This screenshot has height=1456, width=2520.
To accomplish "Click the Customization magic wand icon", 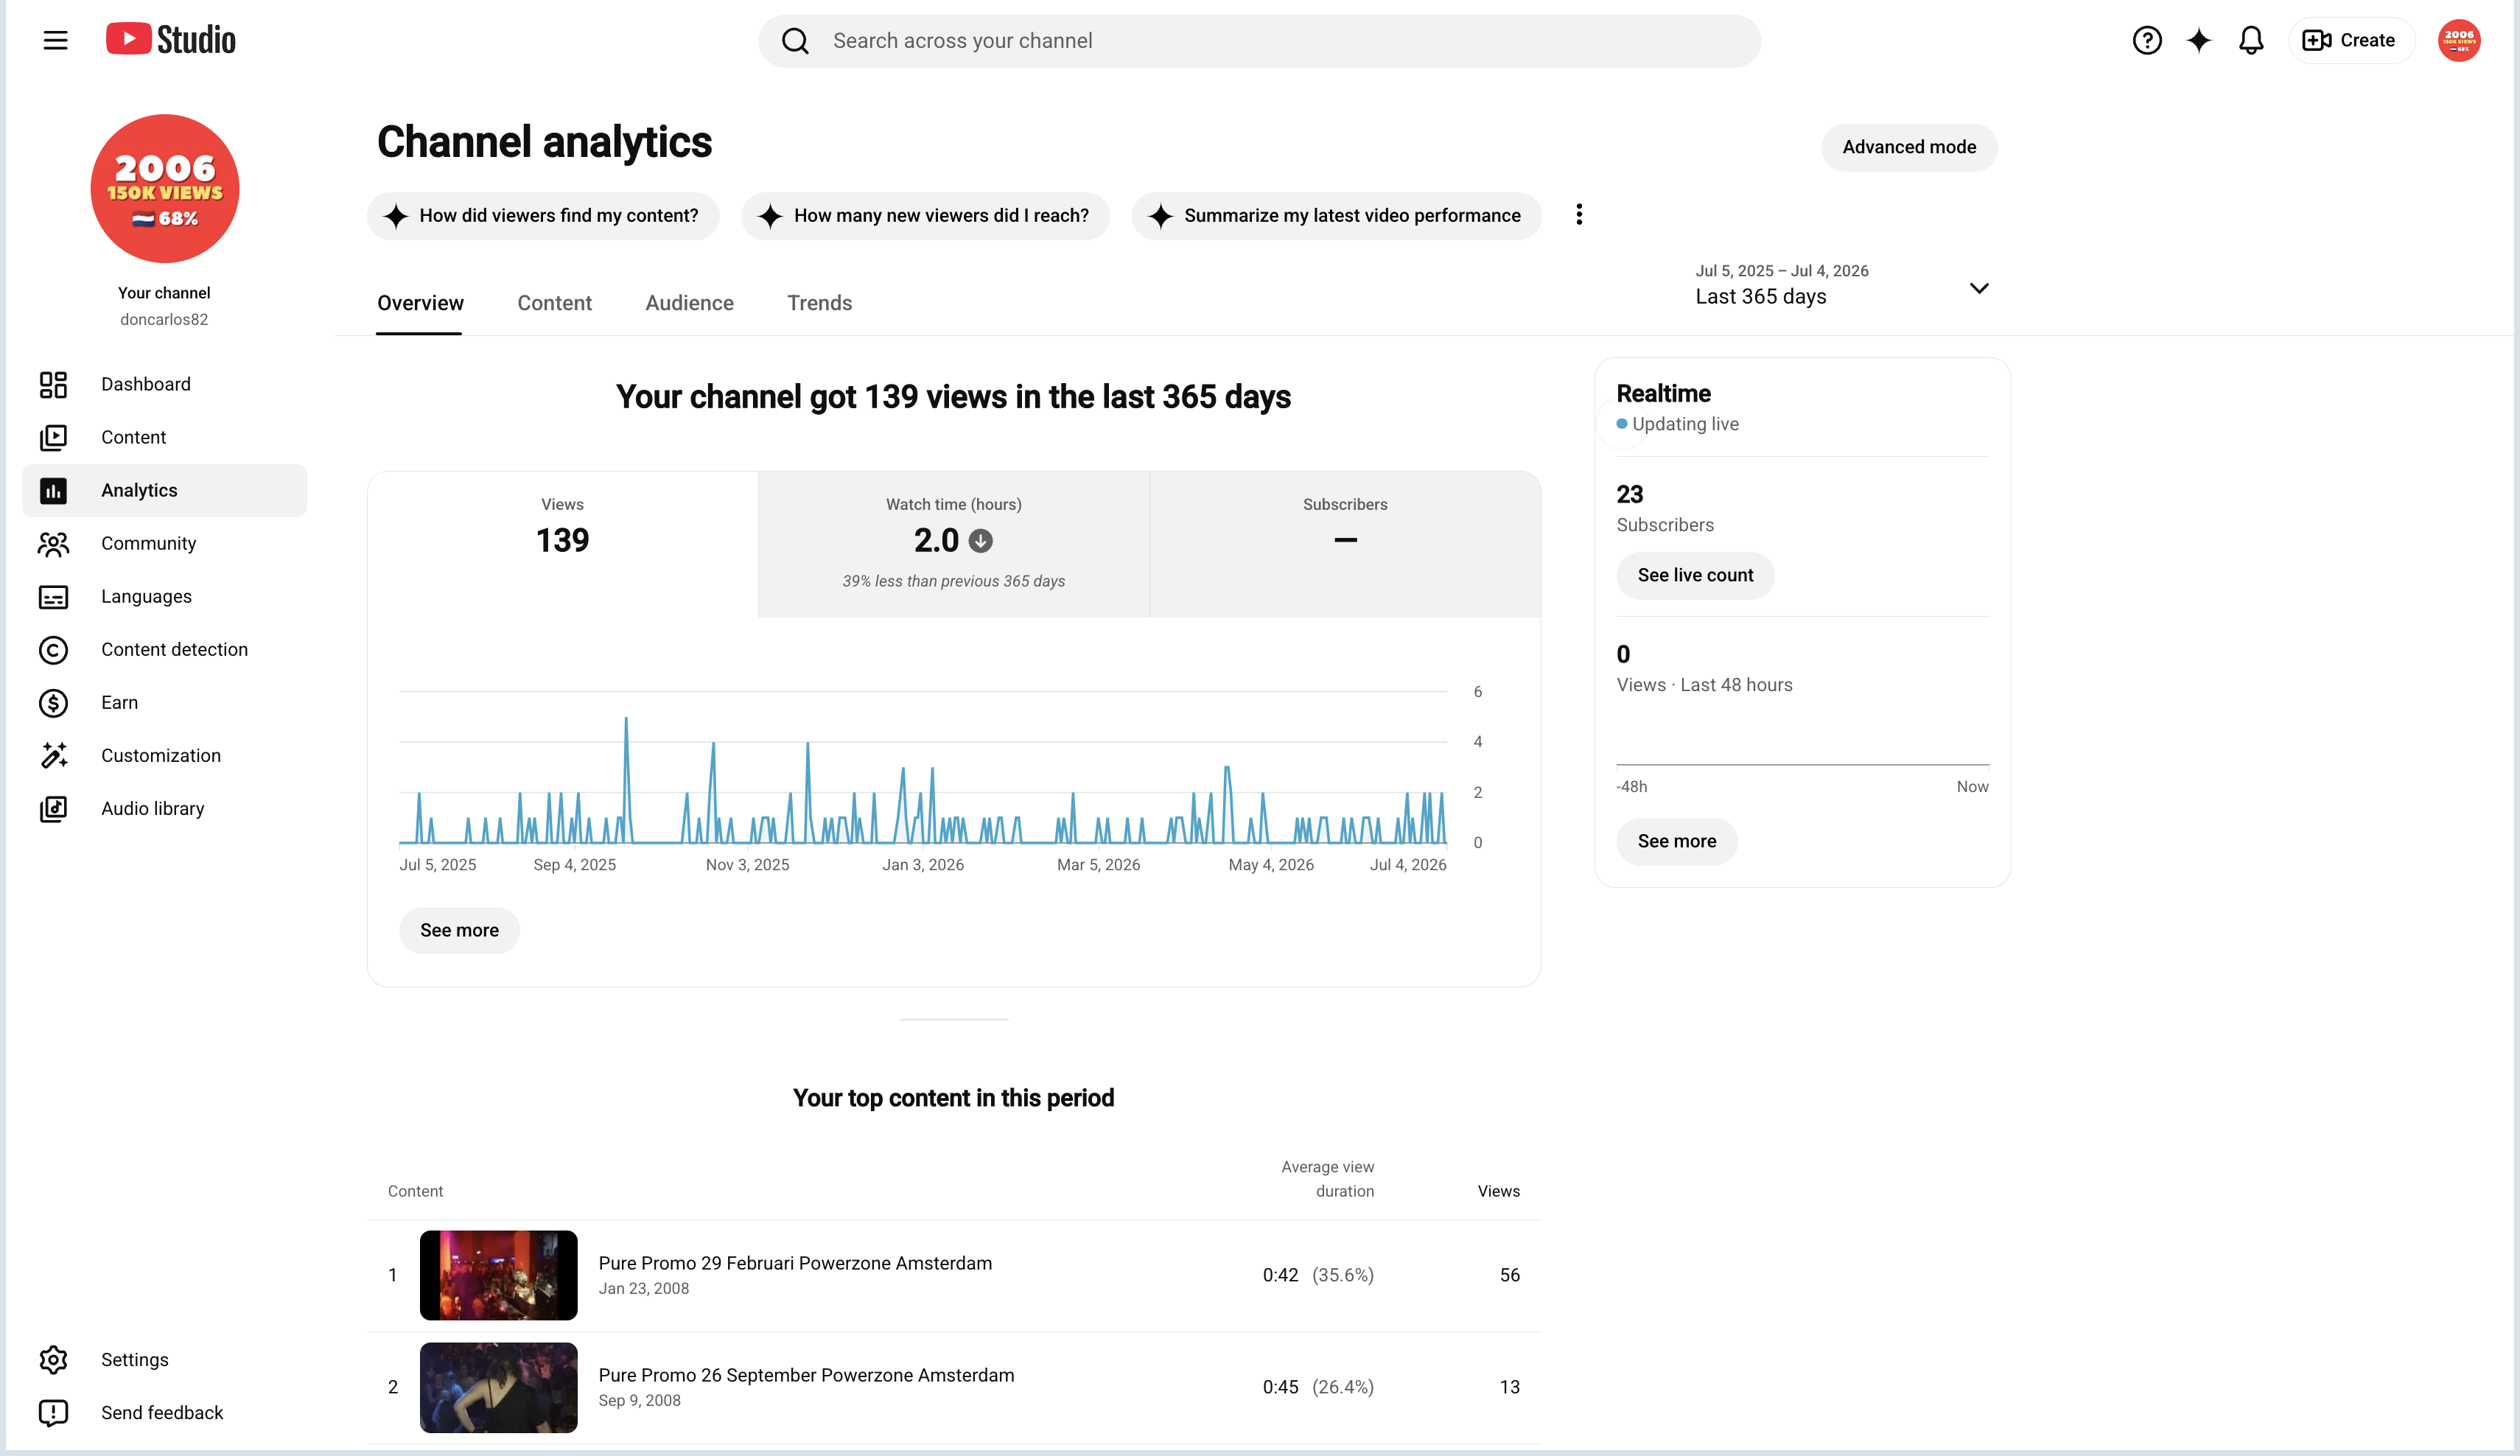I will coord(53,755).
